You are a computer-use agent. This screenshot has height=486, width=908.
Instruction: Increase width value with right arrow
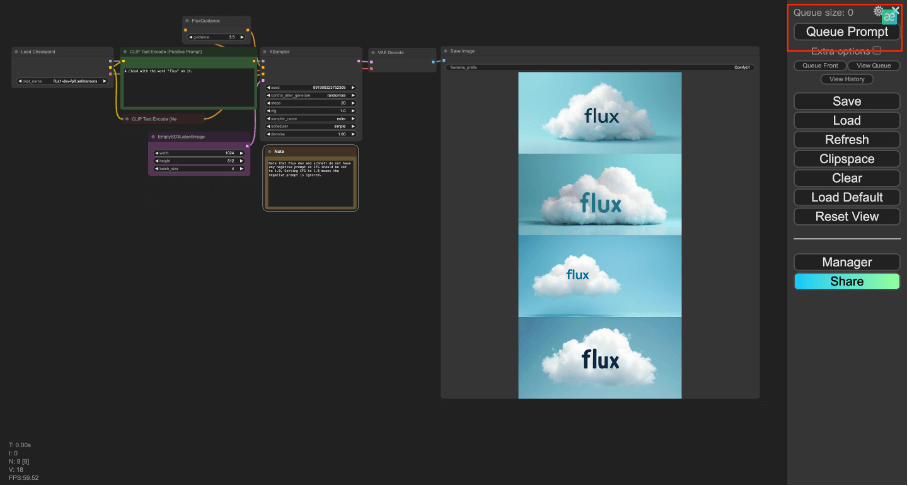point(241,154)
